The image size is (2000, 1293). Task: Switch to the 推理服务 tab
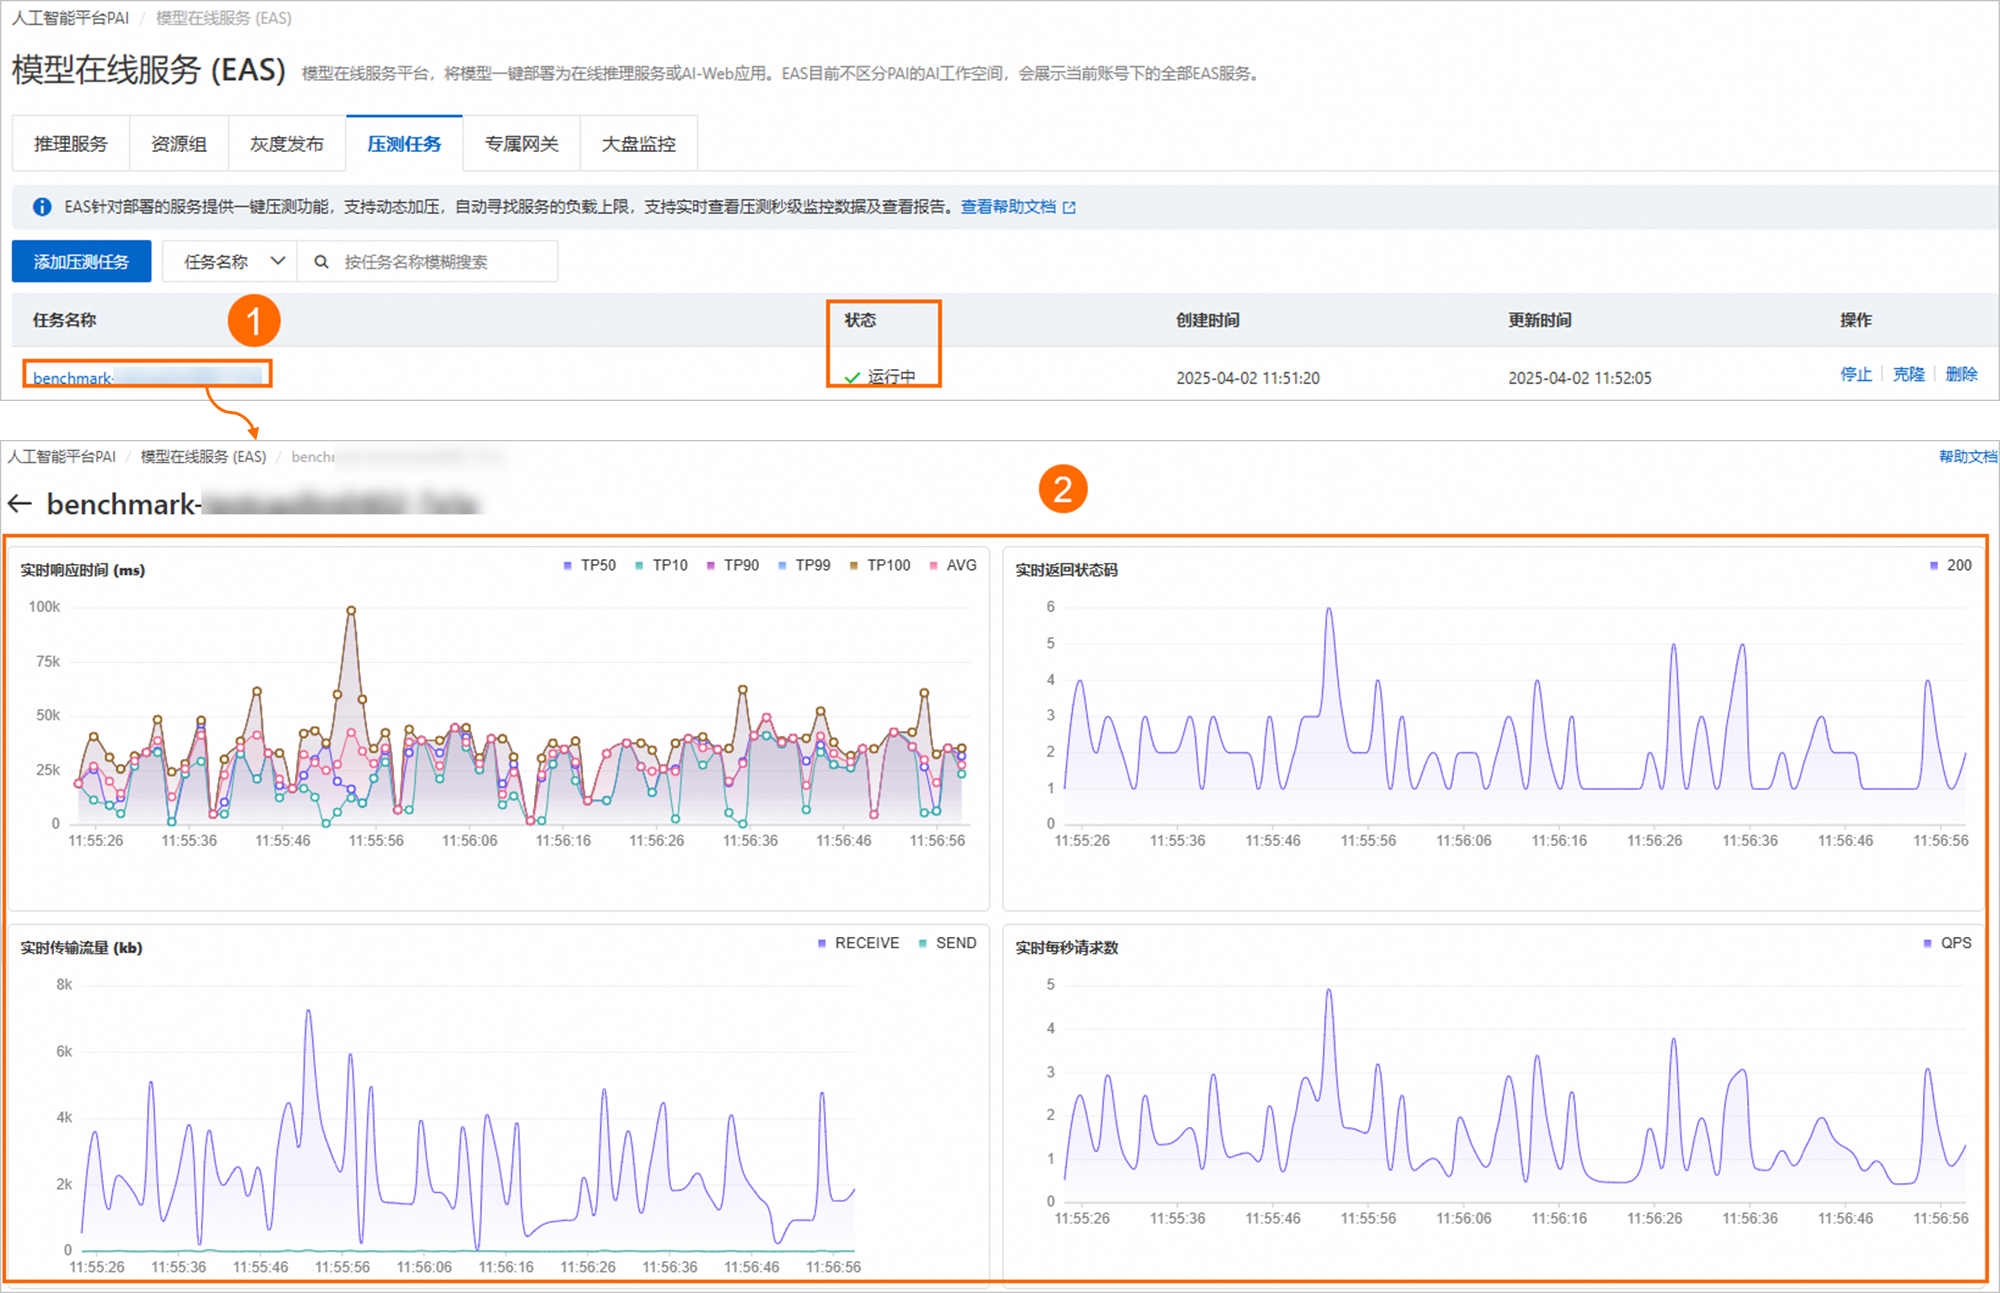click(70, 144)
